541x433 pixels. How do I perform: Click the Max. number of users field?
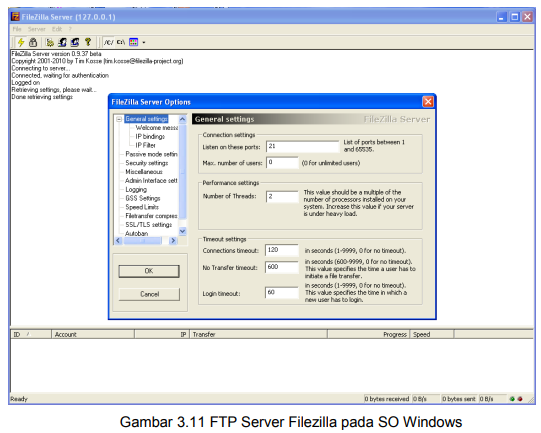pyautogui.click(x=282, y=162)
